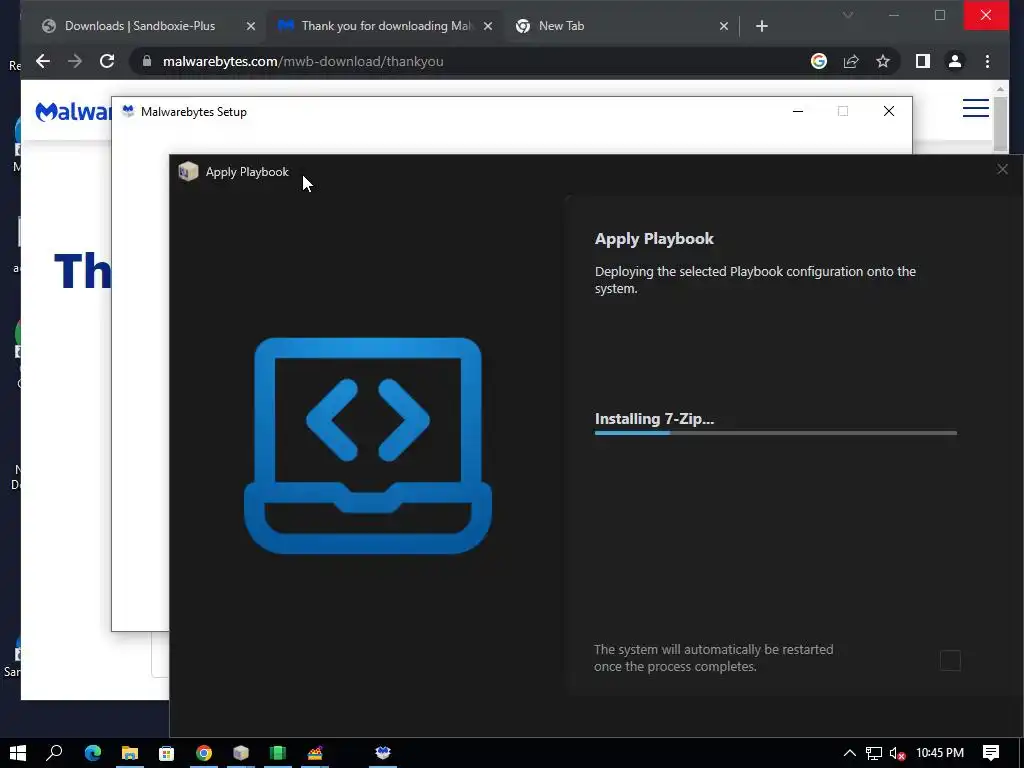Click the Malwarebytes logo on the webpage

pos(73,112)
